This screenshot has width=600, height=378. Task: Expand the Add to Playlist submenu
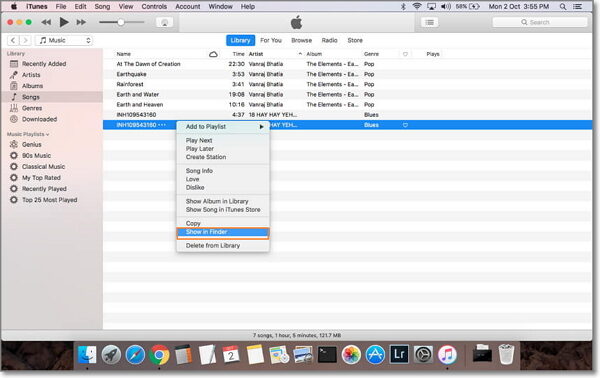click(x=223, y=127)
